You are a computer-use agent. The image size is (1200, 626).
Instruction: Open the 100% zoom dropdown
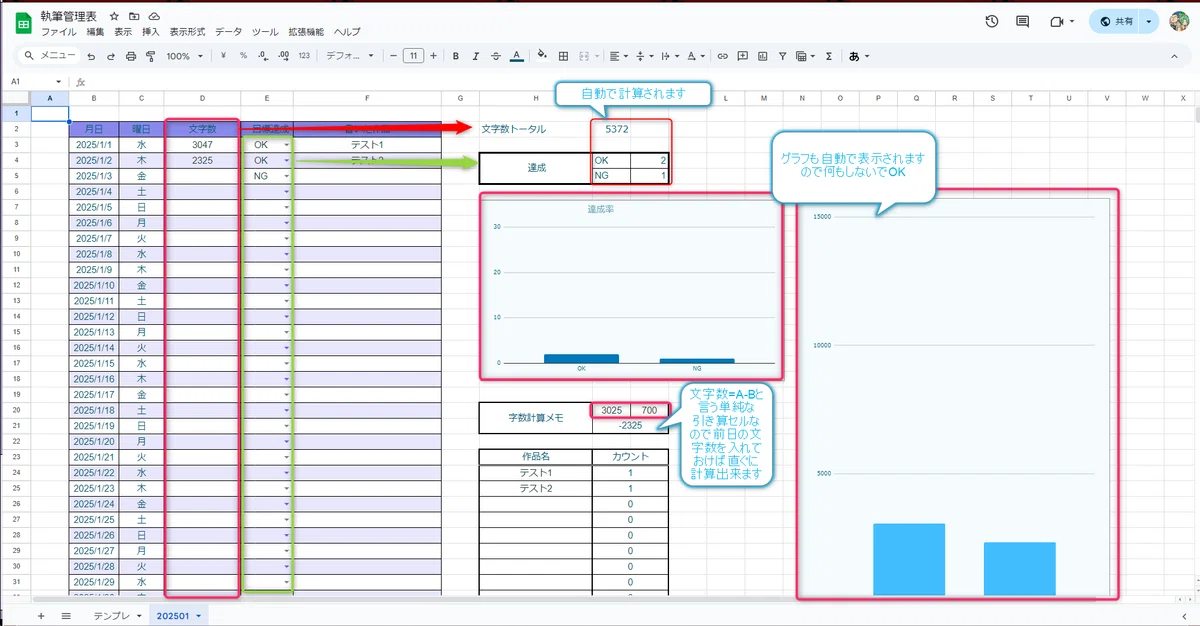pos(184,56)
